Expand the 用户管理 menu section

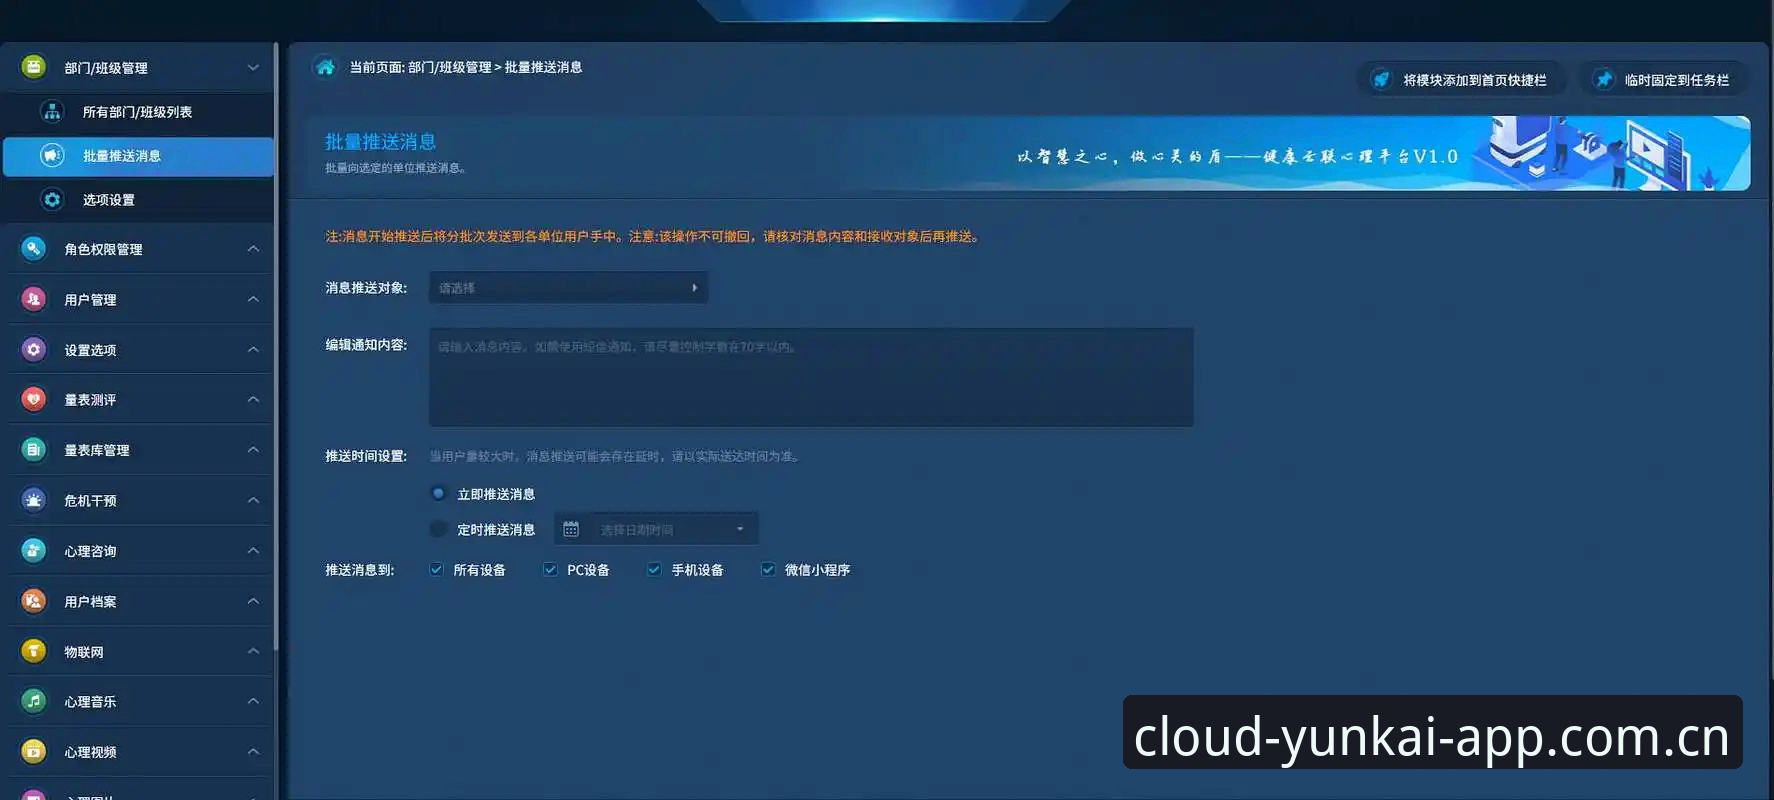tap(139, 299)
